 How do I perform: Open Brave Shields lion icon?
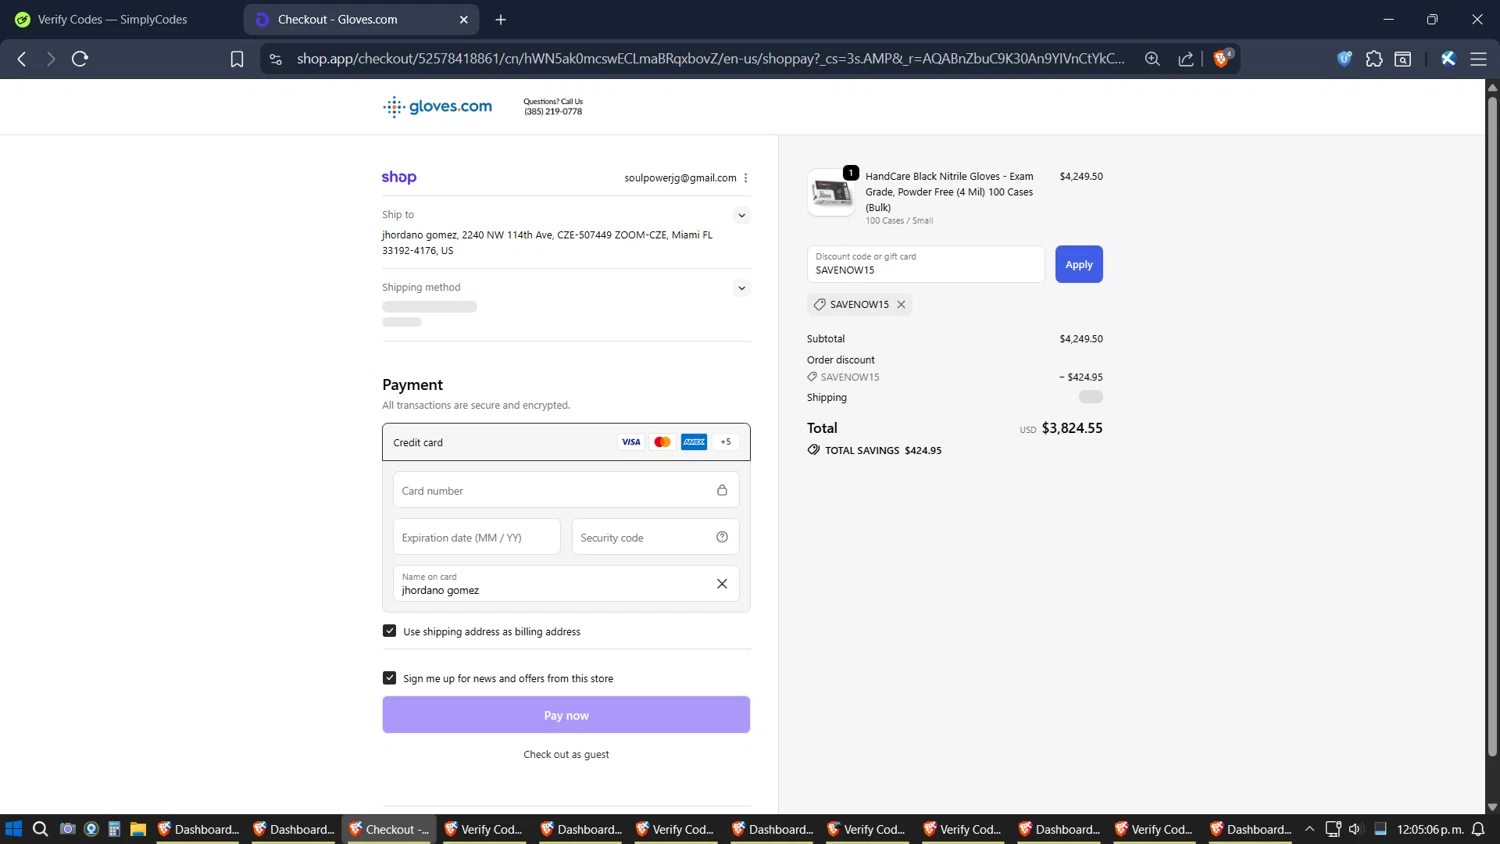(x=1222, y=58)
